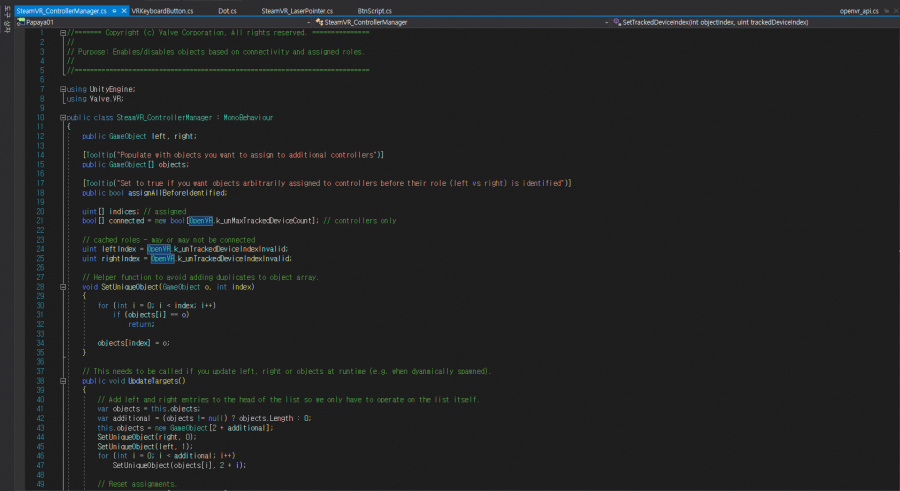This screenshot has height=491, width=900.
Task: Click the "uint[] indices" declaration
Action: (111, 211)
